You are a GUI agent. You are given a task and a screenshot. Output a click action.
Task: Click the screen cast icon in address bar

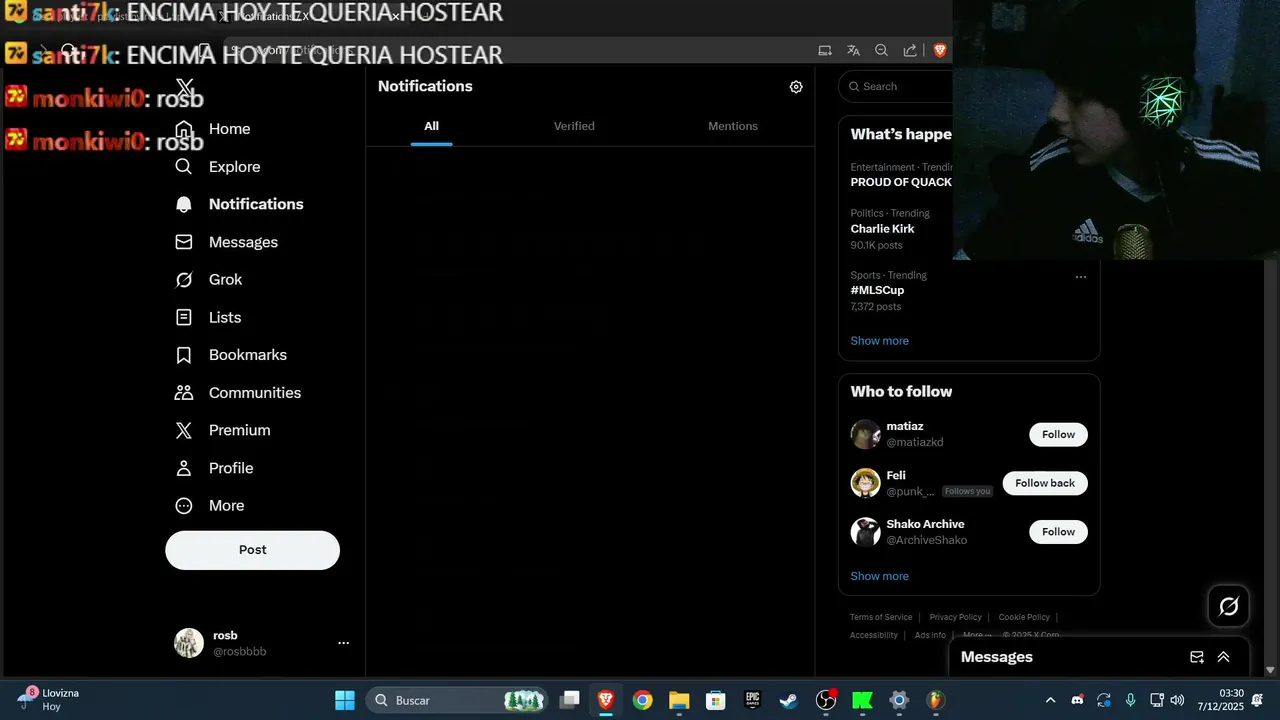825,50
